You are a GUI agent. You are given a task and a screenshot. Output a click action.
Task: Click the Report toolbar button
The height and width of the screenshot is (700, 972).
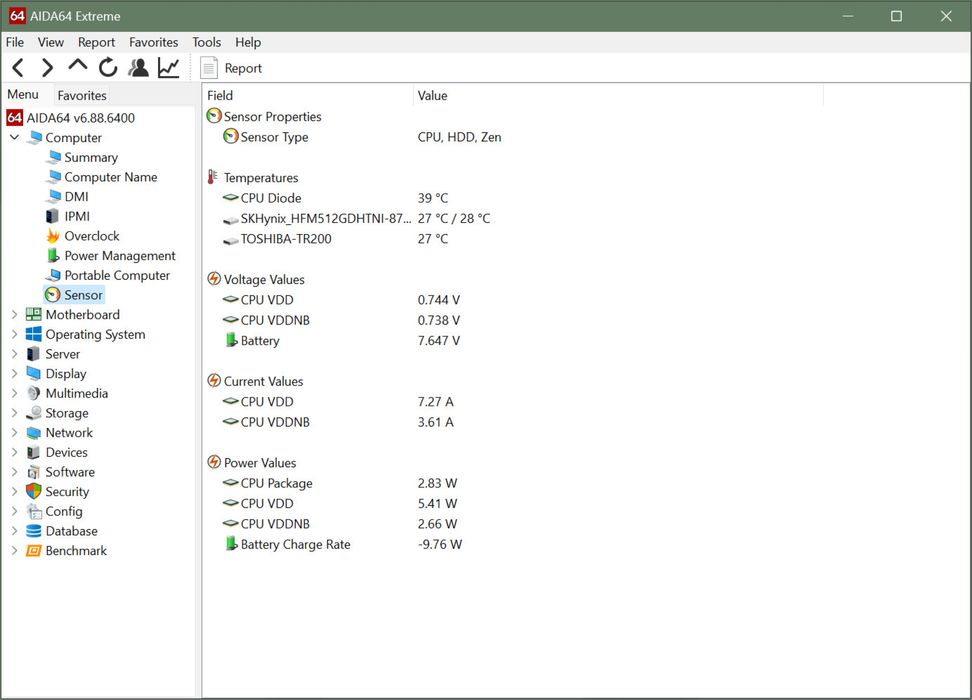[x=231, y=68]
